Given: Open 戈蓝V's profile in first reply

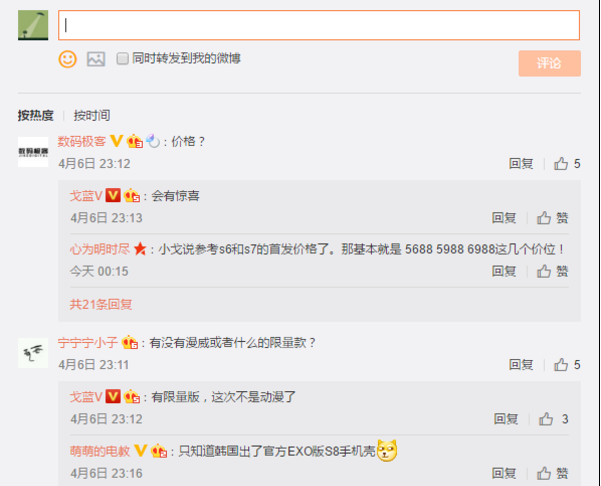Looking at the screenshot, I should click(86, 196).
